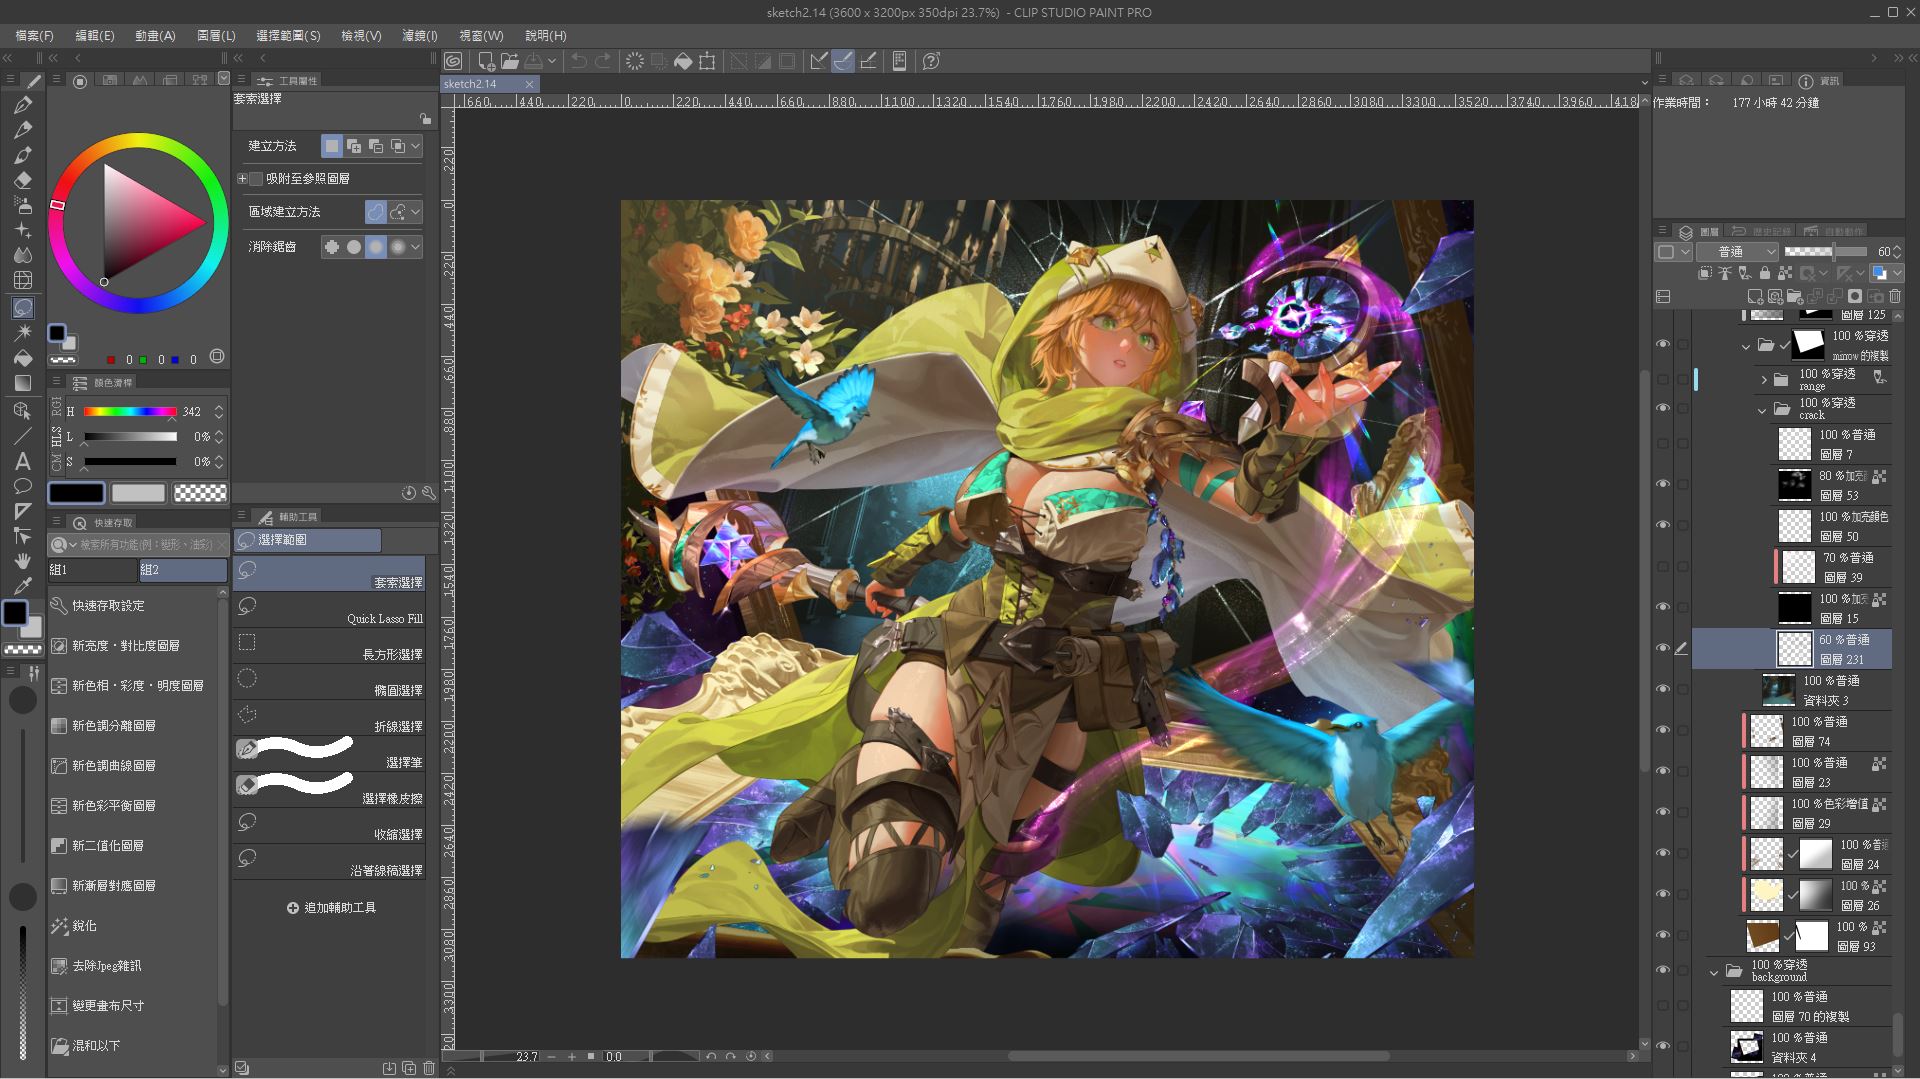Collapse the background layer folder
This screenshot has height=1079, width=1920.
1714,971
